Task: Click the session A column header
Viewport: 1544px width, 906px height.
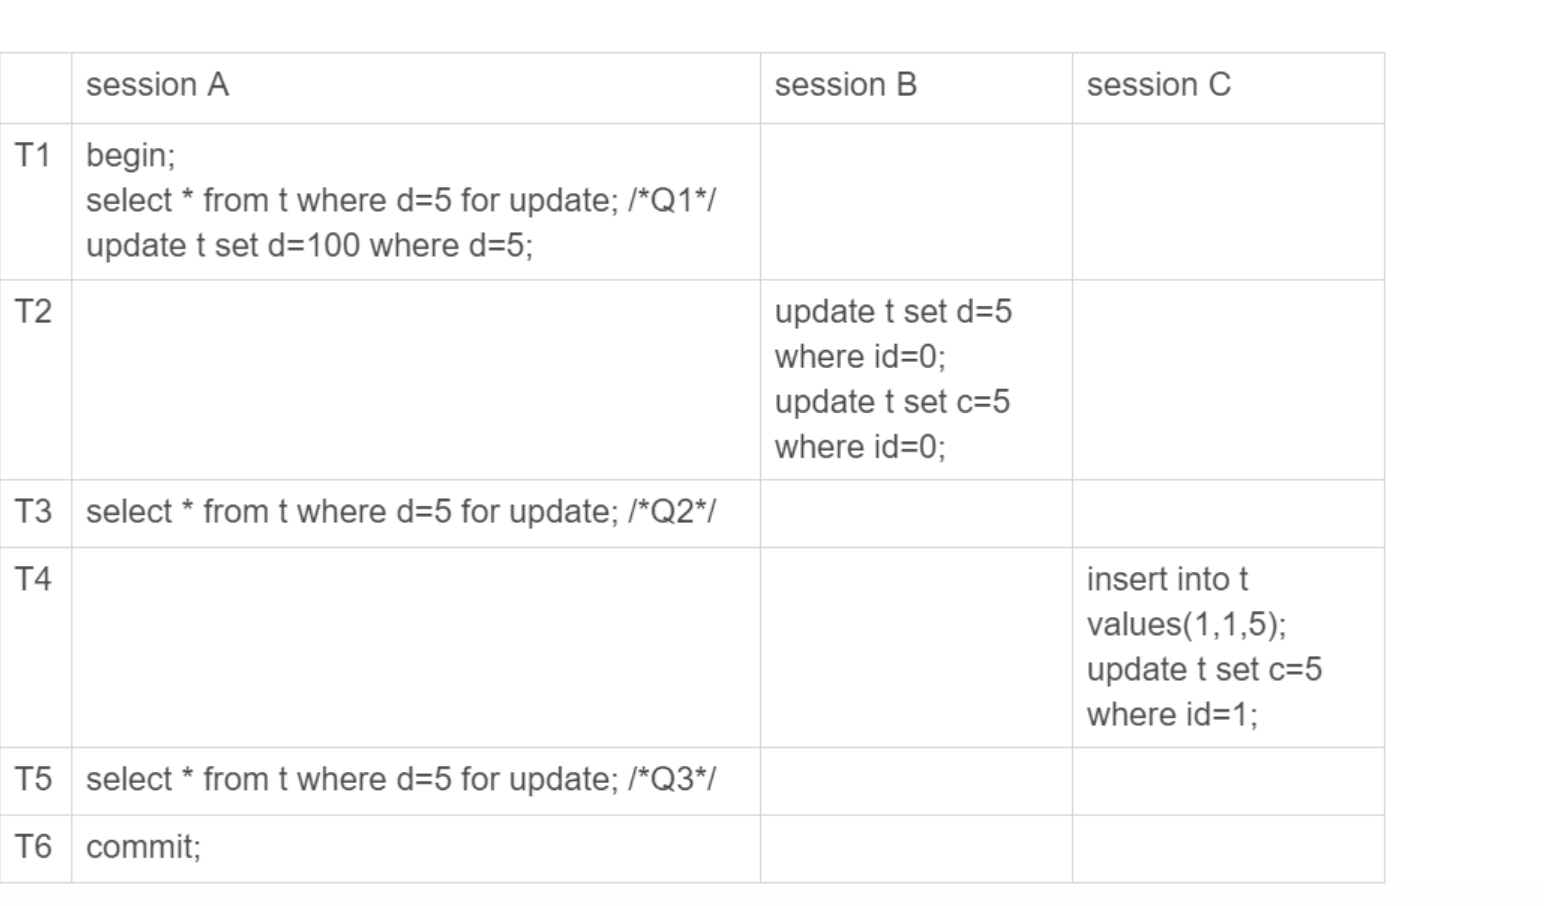Action: (x=157, y=85)
